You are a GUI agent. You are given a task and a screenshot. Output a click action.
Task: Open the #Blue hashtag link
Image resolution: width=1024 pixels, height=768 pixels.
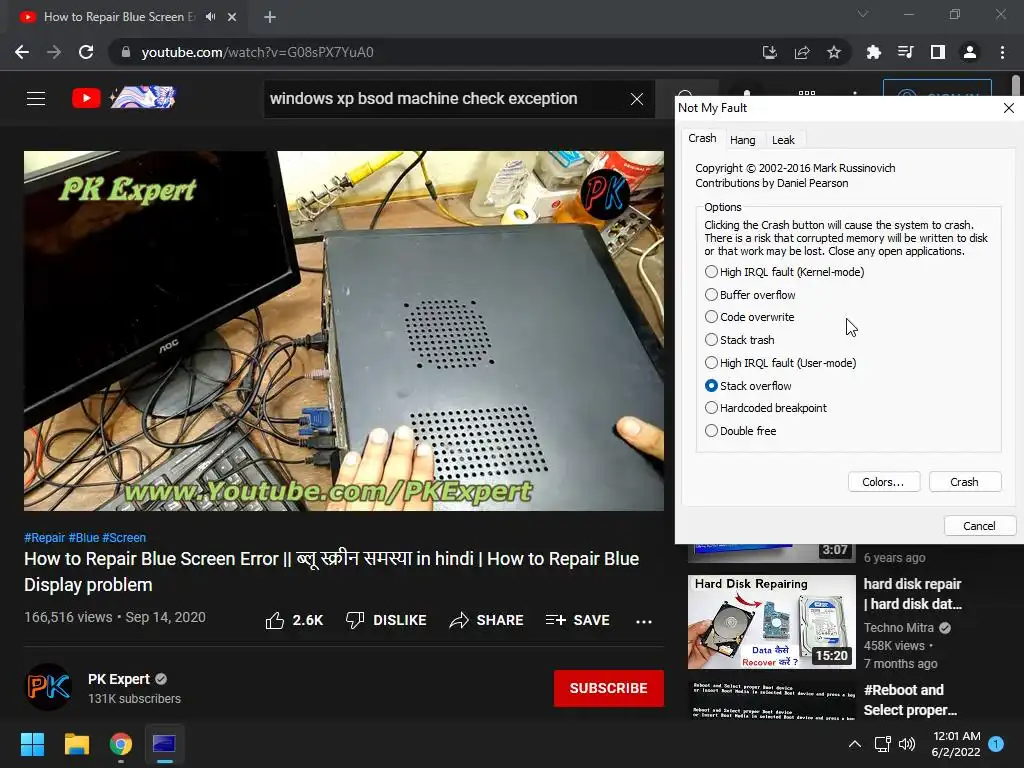click(x=84, y=537)
